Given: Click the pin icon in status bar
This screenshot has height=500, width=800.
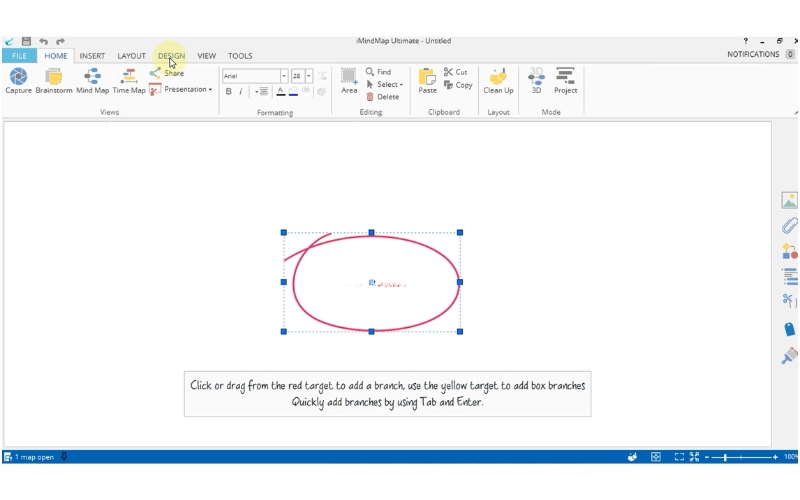Looking at the screenshot, I should pos(64,457).
